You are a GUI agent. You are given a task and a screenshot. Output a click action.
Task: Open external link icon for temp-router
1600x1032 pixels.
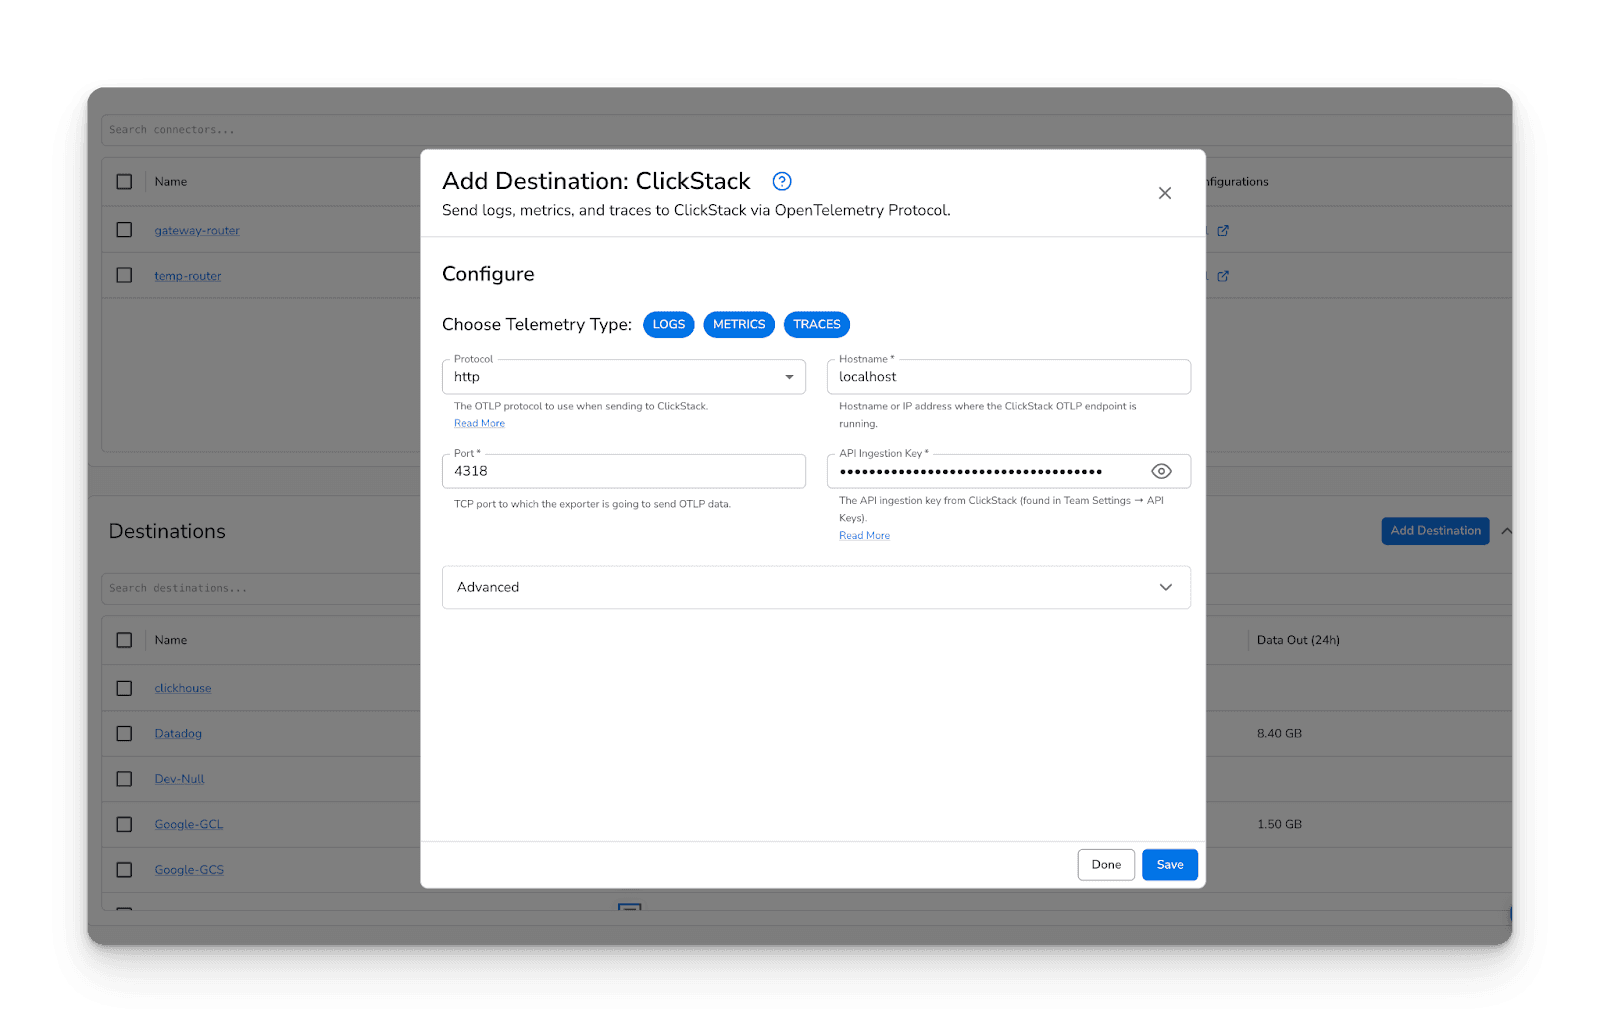pos(1223,276)
